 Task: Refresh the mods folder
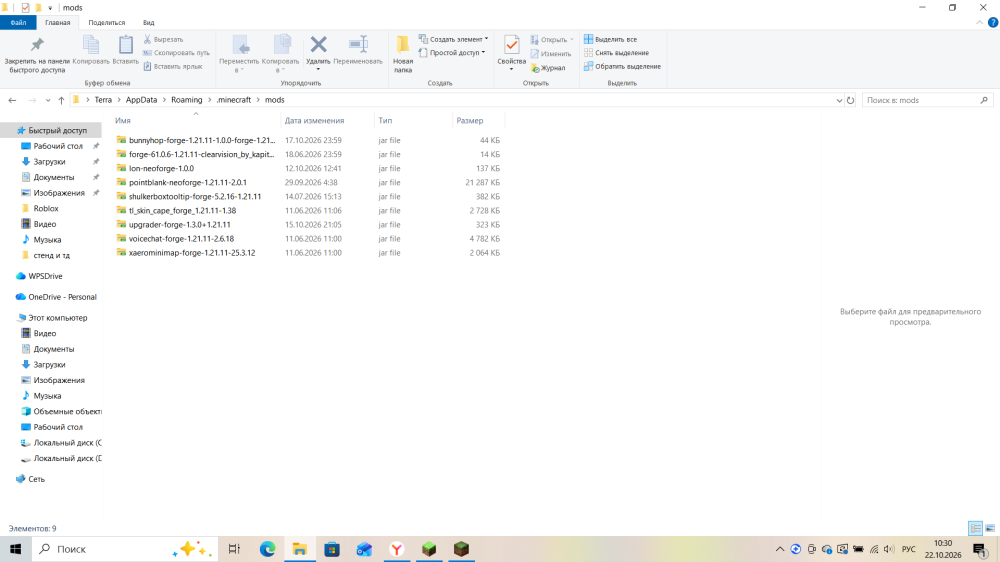click(850, 100)
